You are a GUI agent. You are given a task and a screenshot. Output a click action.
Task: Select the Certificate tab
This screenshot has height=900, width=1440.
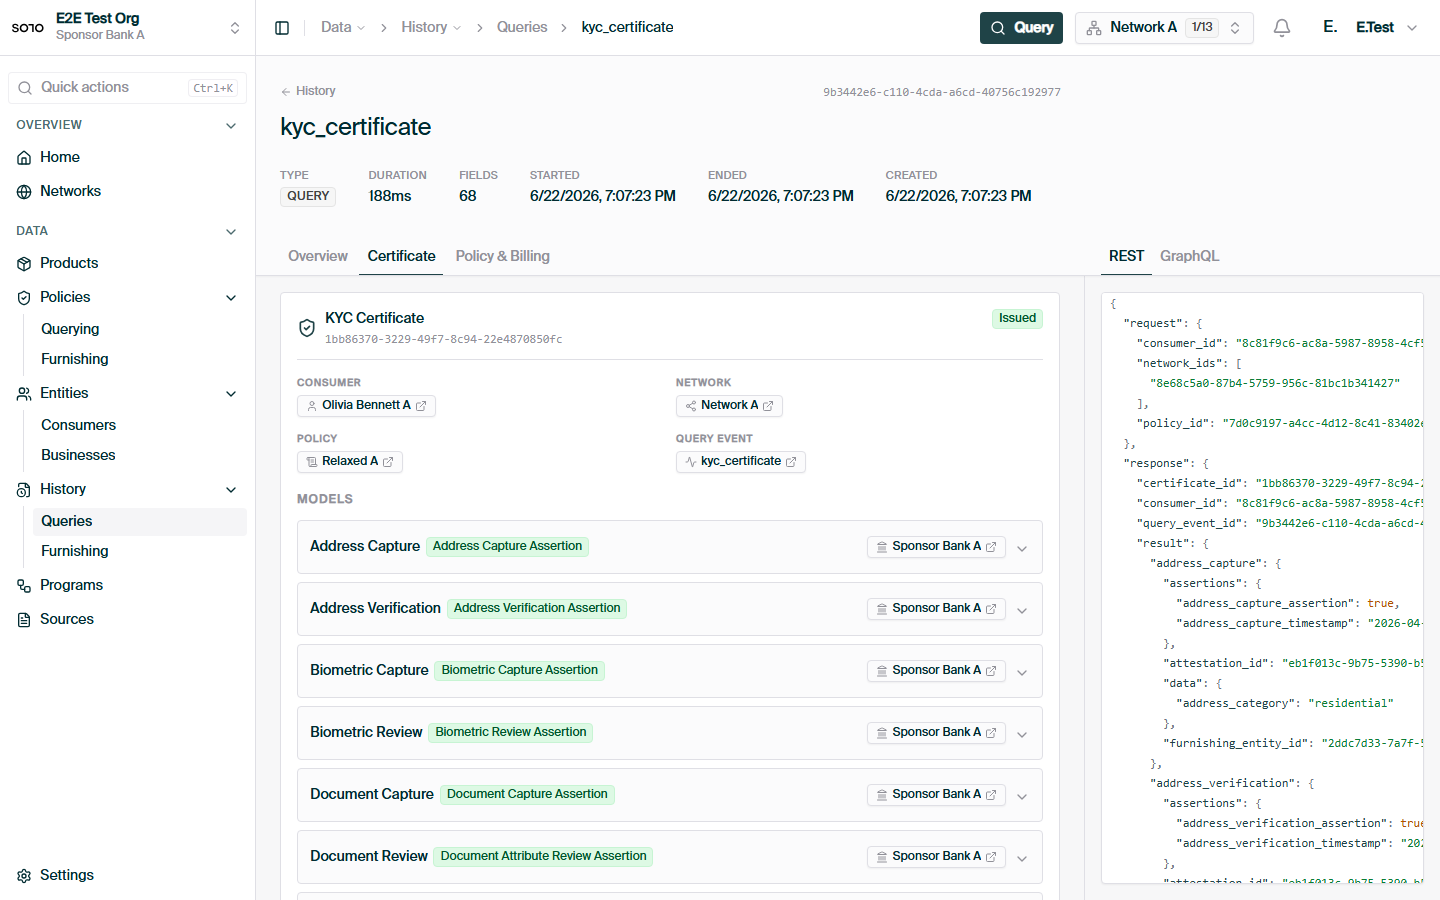[x=401, y=256]
